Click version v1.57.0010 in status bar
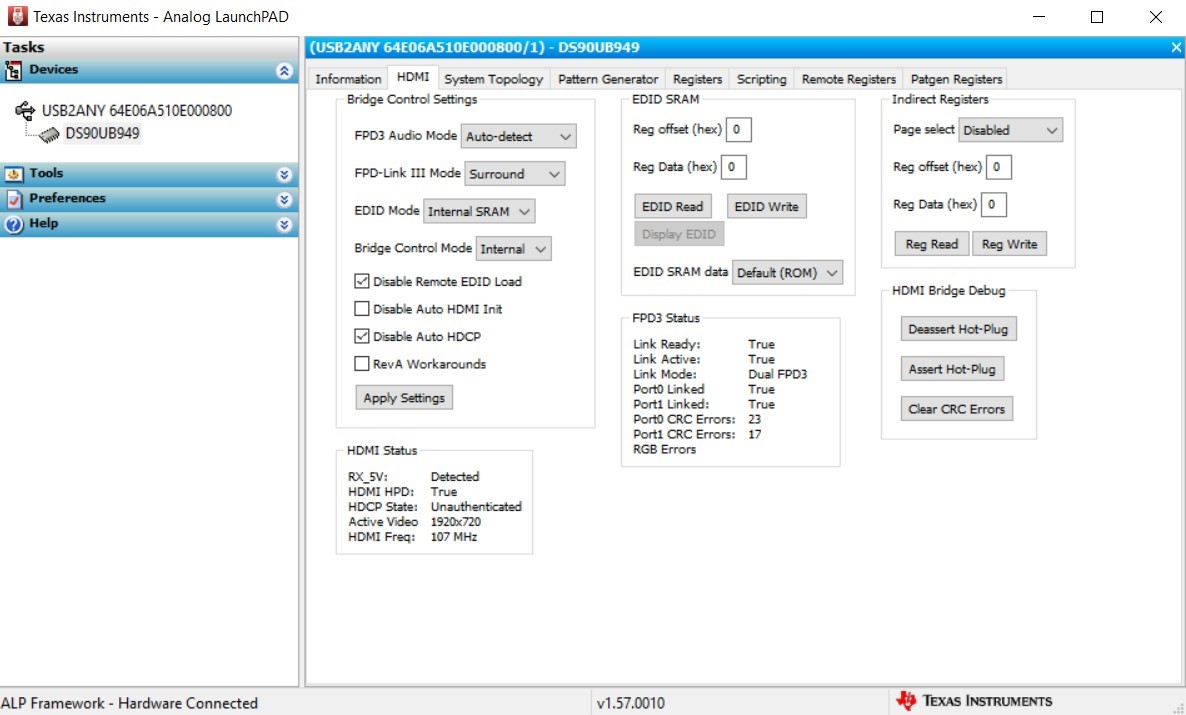 point(631,704)
